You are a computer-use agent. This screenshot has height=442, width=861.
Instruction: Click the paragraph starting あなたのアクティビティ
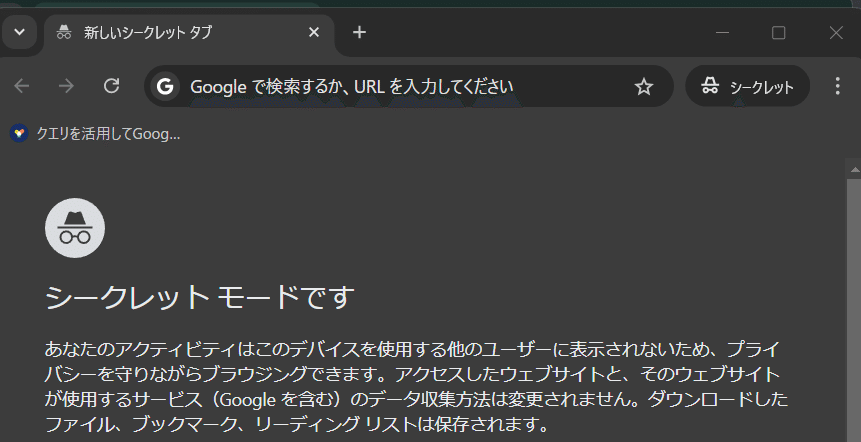pyautogui.click(x=416, y=386)
